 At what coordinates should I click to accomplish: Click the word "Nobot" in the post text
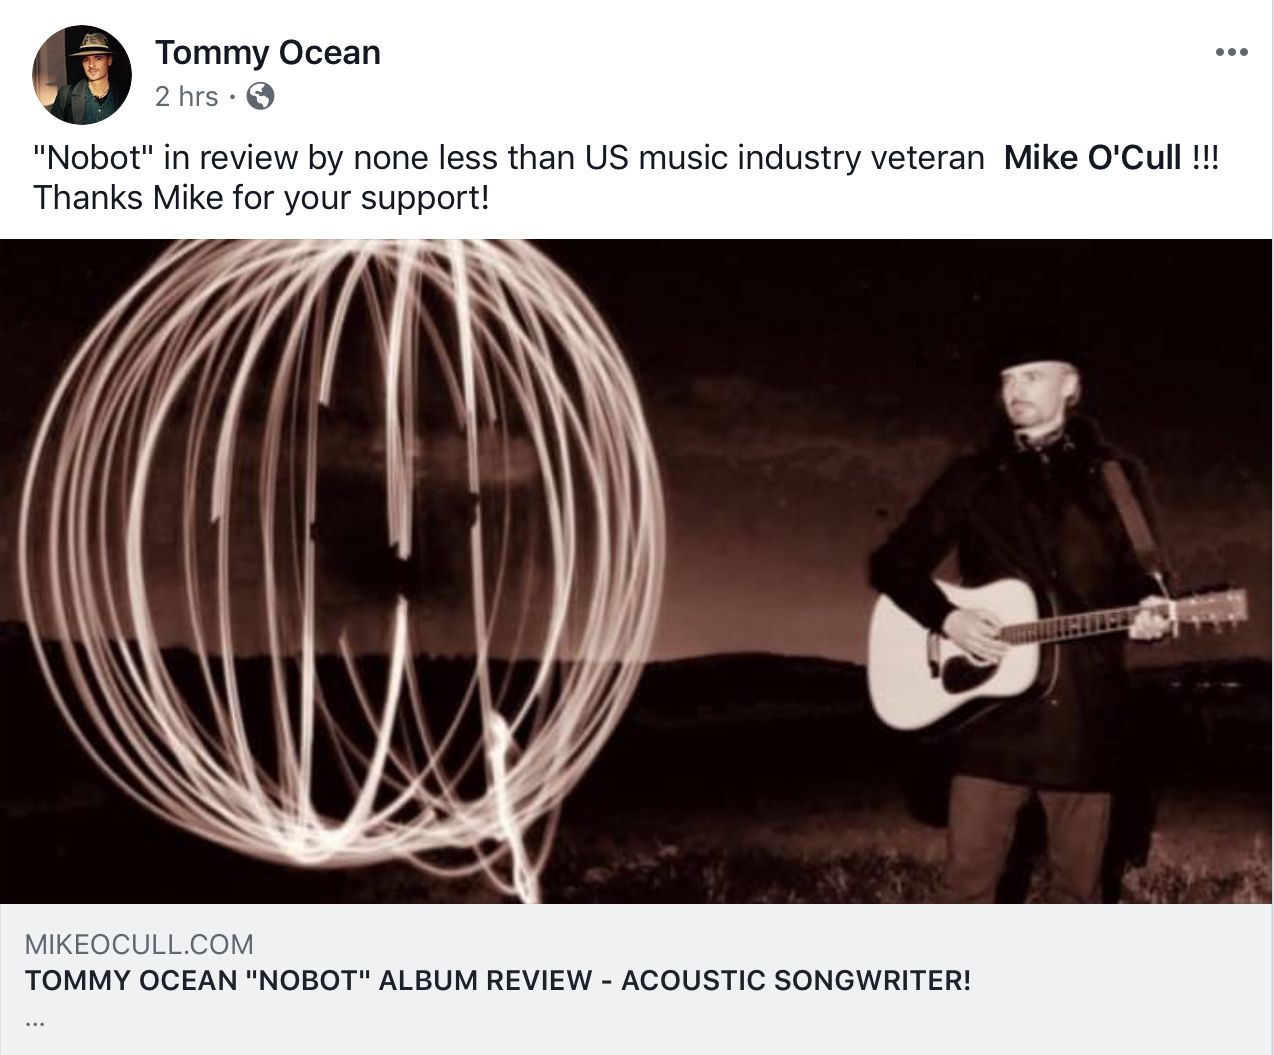pos(92,158)
